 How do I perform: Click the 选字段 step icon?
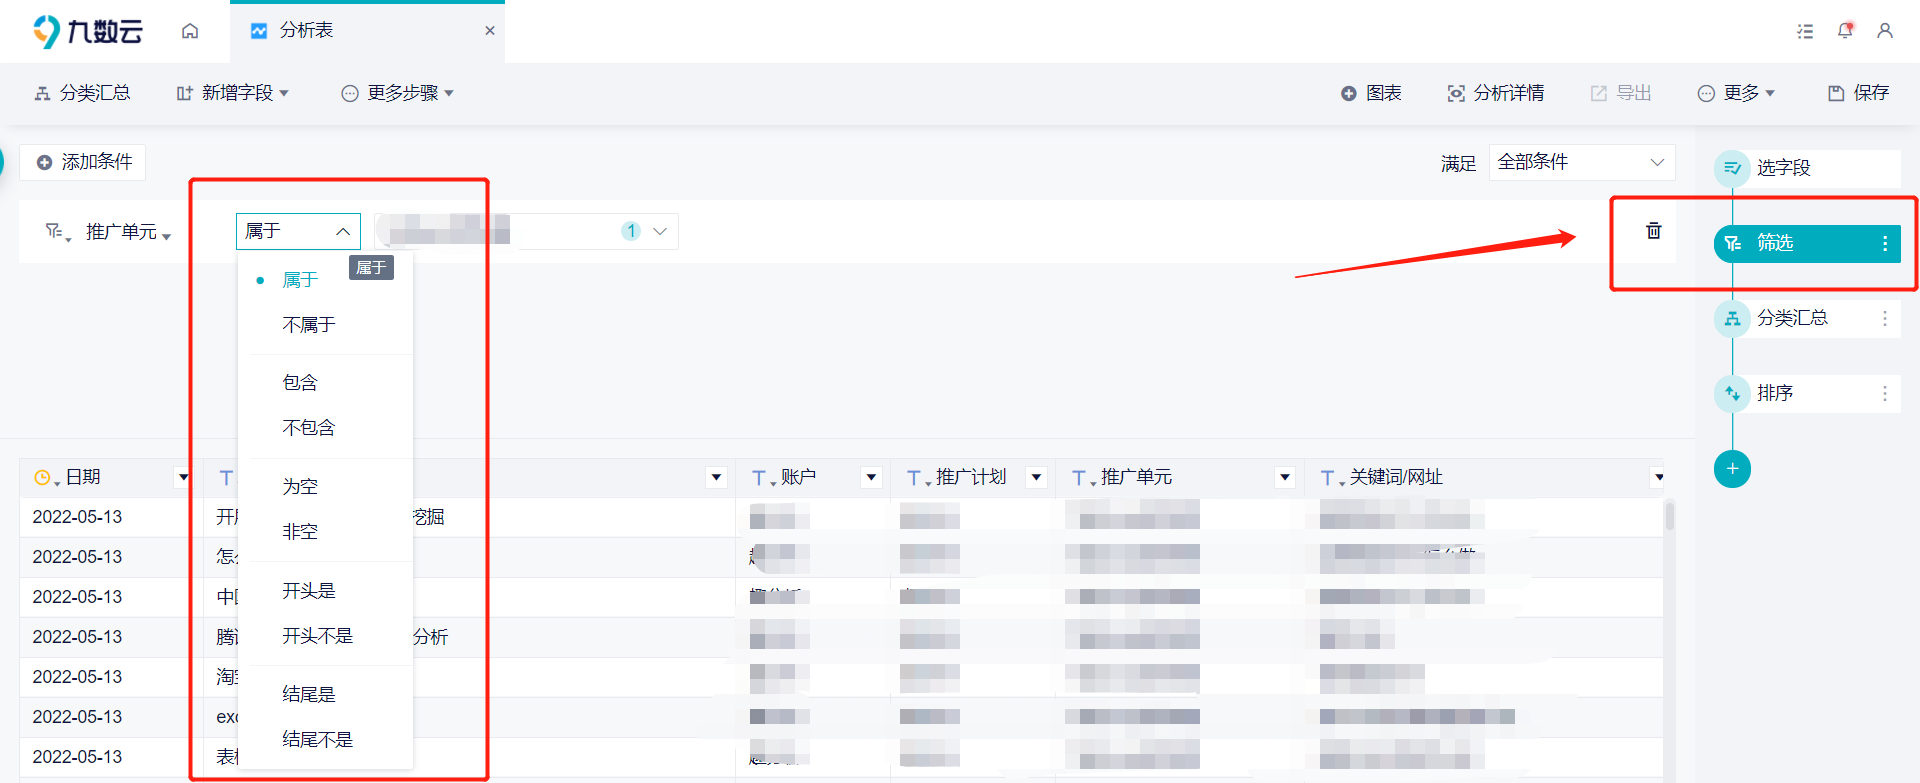[x=1732, y=168]
